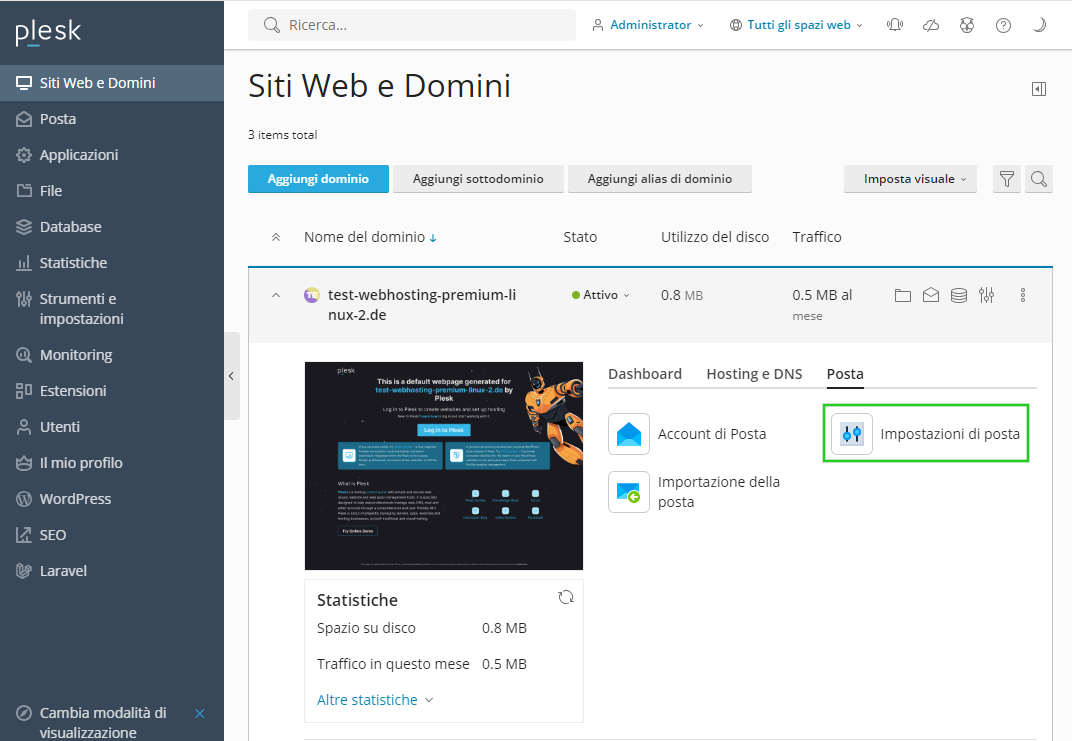Select the Posta tab

click(x=845, y=375)
